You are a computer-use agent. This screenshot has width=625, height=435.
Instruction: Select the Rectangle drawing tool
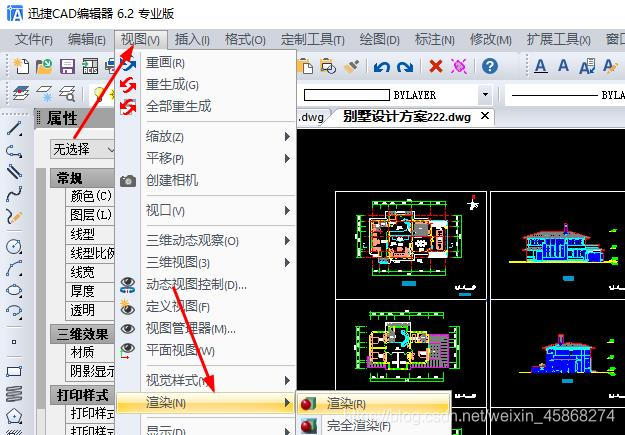14,372
